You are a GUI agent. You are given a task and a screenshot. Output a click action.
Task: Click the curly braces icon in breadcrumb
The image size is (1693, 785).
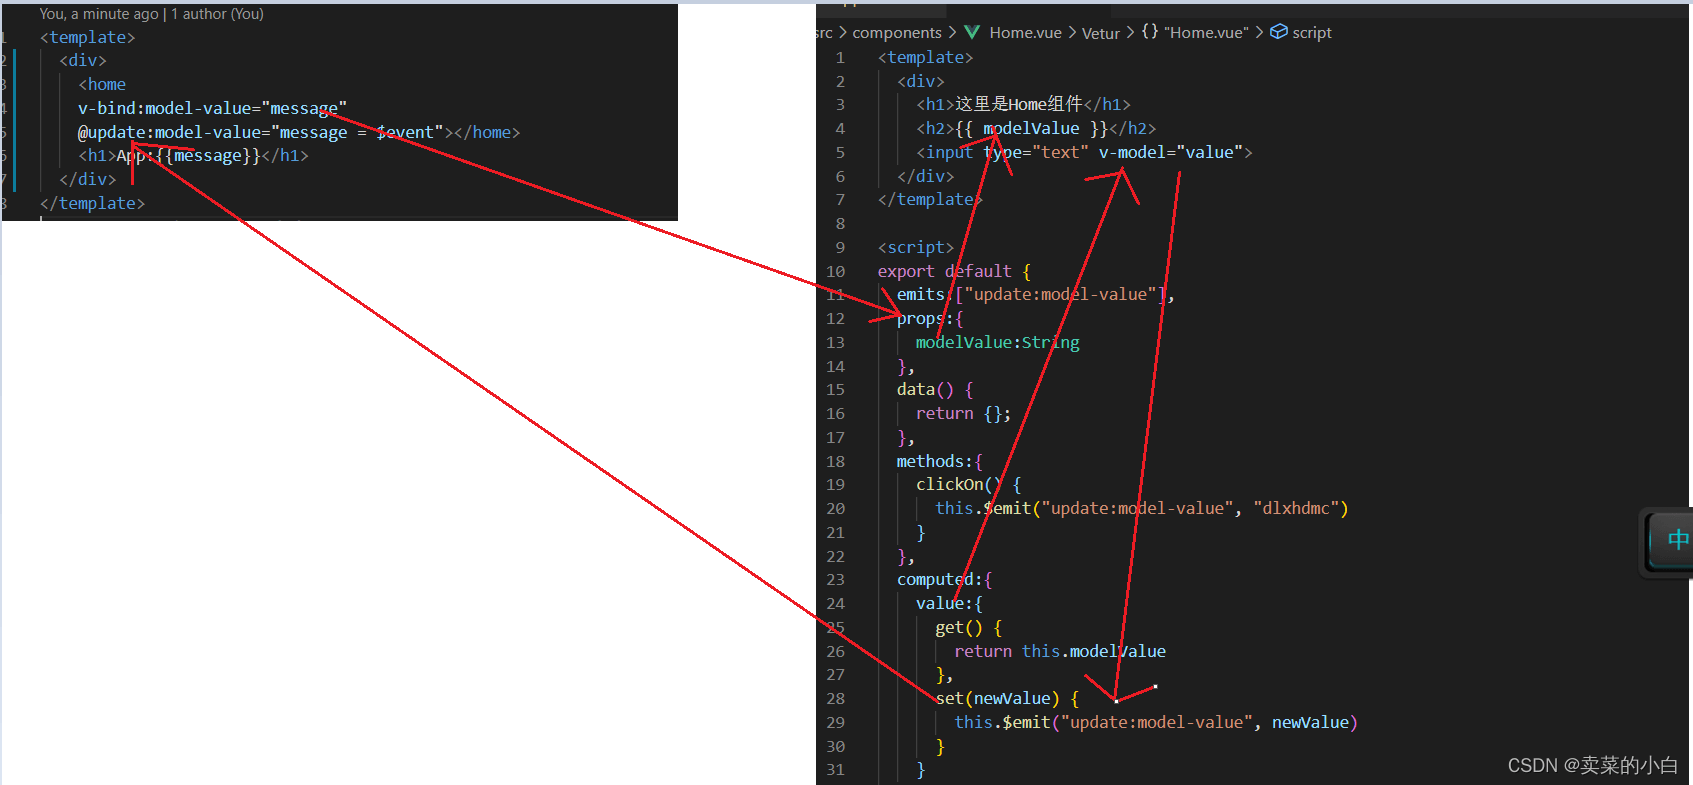1150,32
